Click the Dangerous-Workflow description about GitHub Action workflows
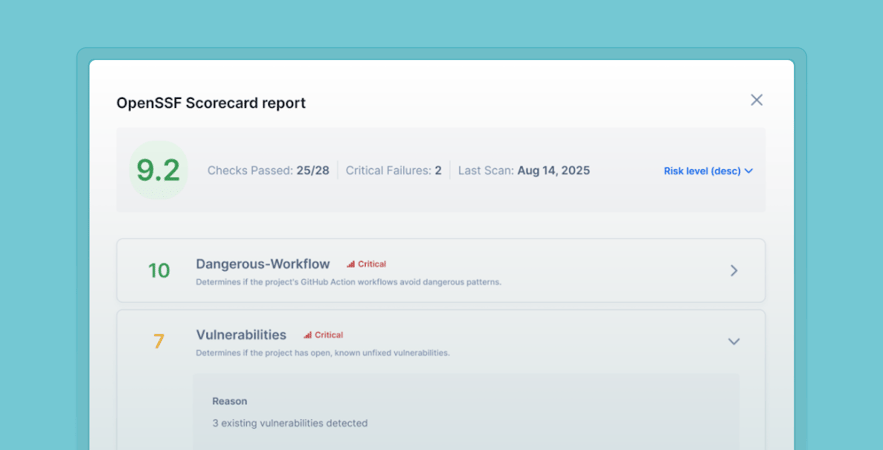Viewport: 883px width, 450px height. (348, 282)
